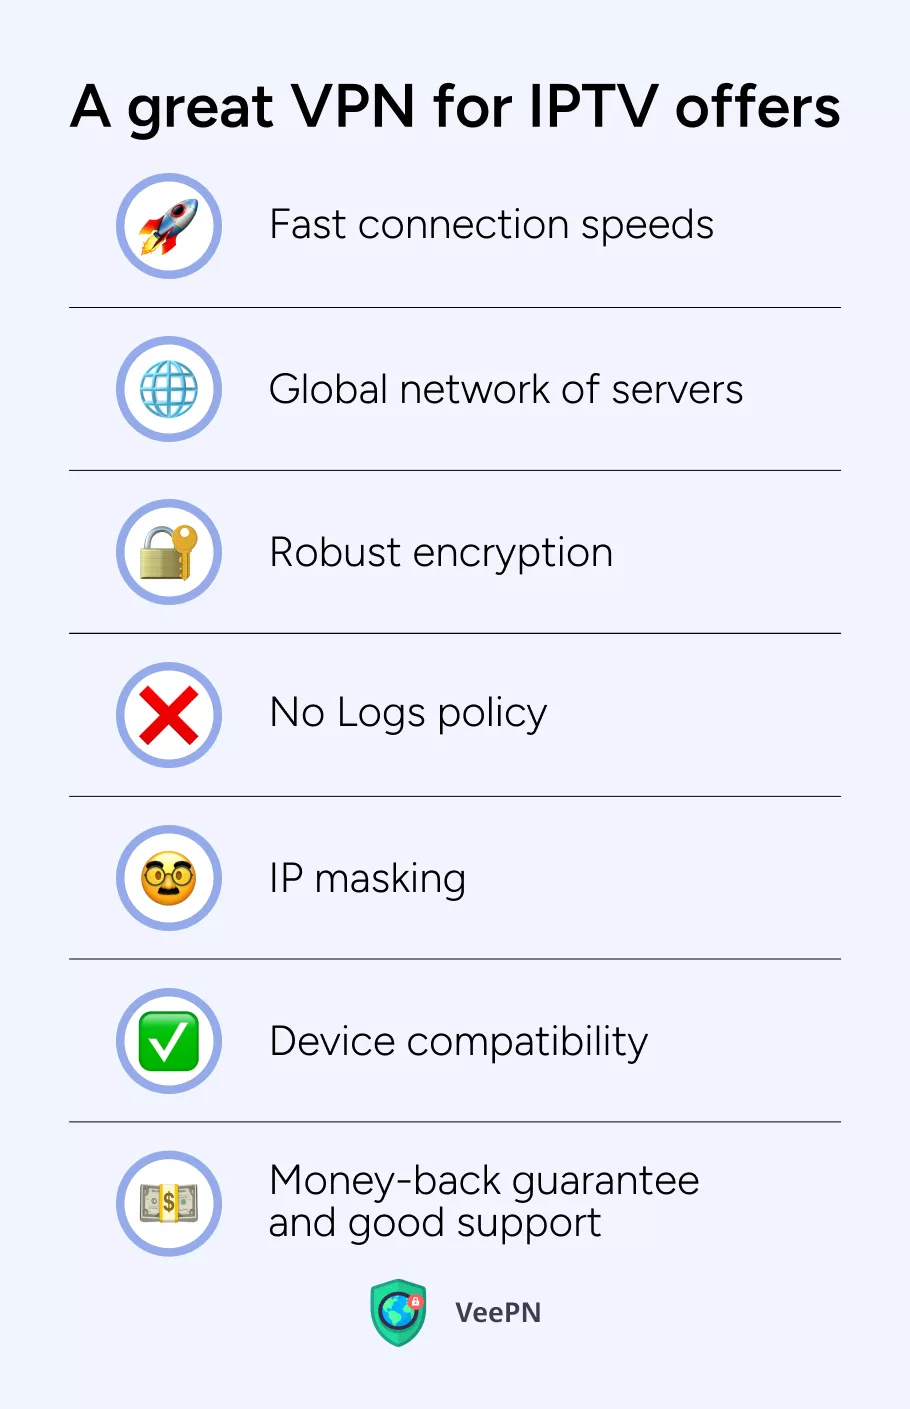Click "Money-back guarantee" text line
This screenshot has width=910, height=1409.
coord(484,1181)
